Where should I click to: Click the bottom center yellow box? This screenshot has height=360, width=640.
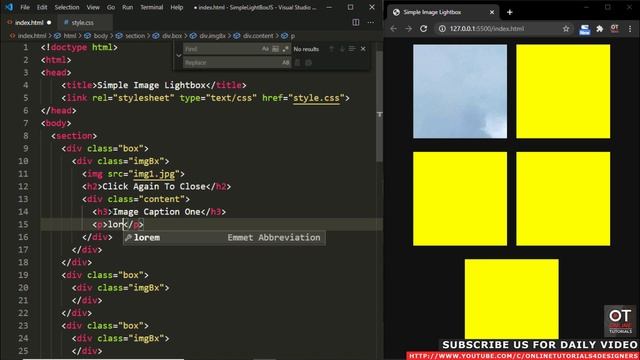[x=511, y=299]
